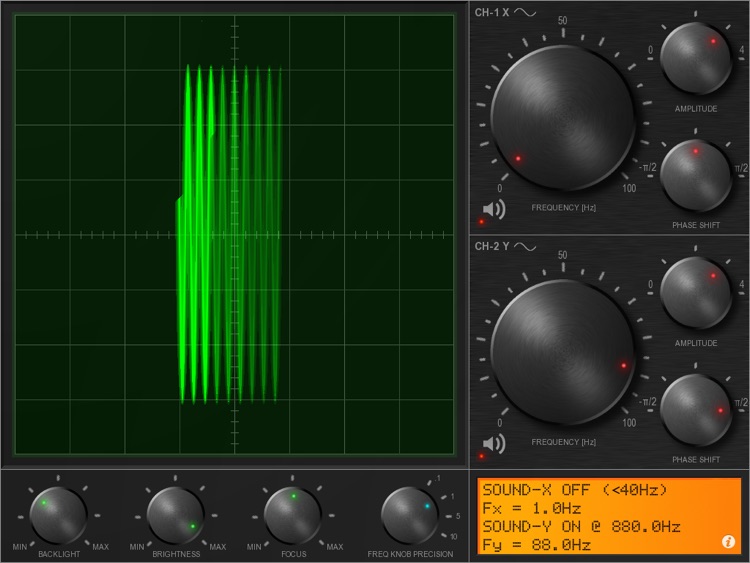750x563 pixels.
Task: Click the 100 mark on CH-1 frequency dial
Action: click(628, 188)
